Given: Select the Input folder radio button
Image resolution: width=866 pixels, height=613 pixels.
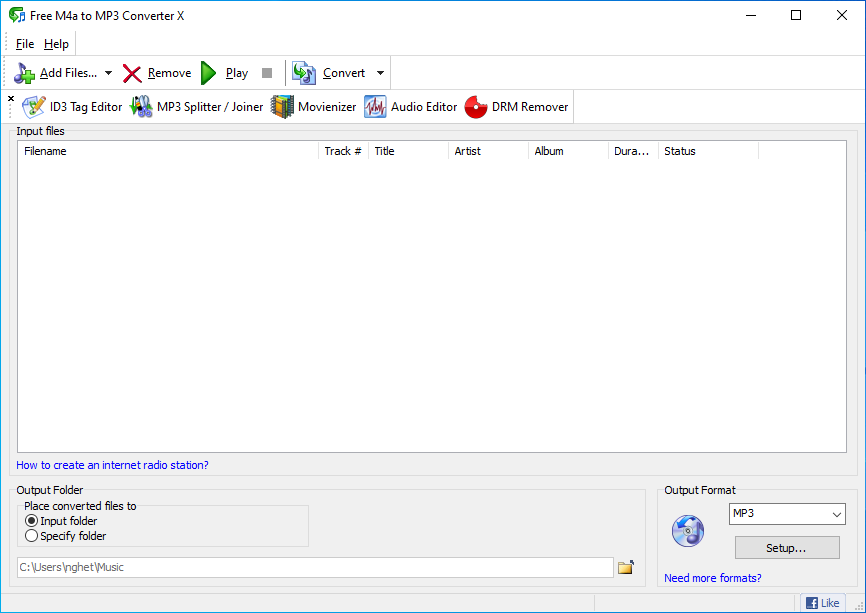Looking at the screenshot, I should [31, 520].
